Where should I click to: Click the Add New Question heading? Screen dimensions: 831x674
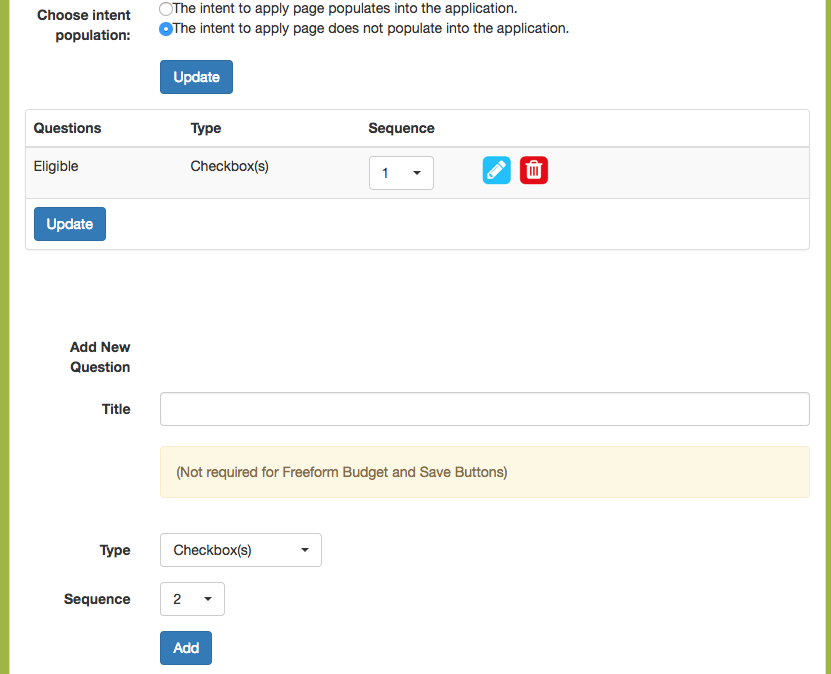(x=100, y=357)
